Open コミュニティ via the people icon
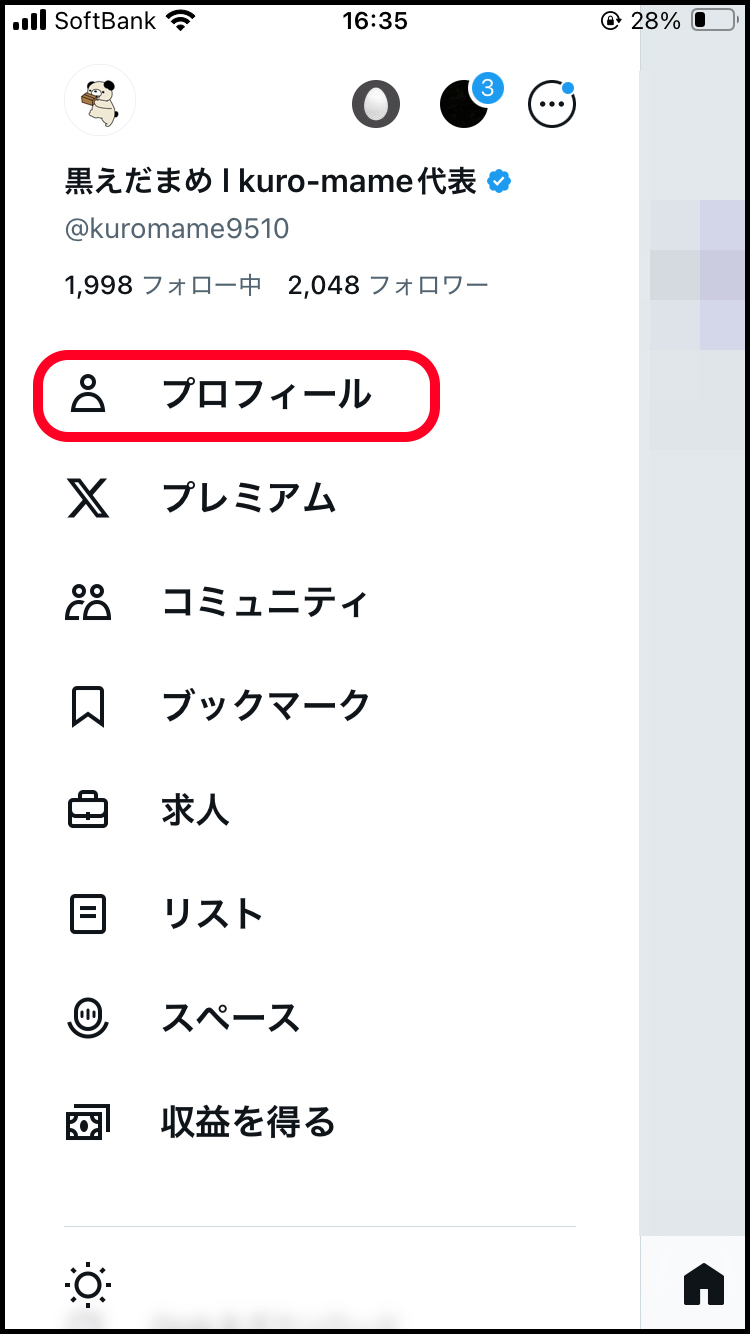The width and height of the screenshot is (750, 1334). 88,603
